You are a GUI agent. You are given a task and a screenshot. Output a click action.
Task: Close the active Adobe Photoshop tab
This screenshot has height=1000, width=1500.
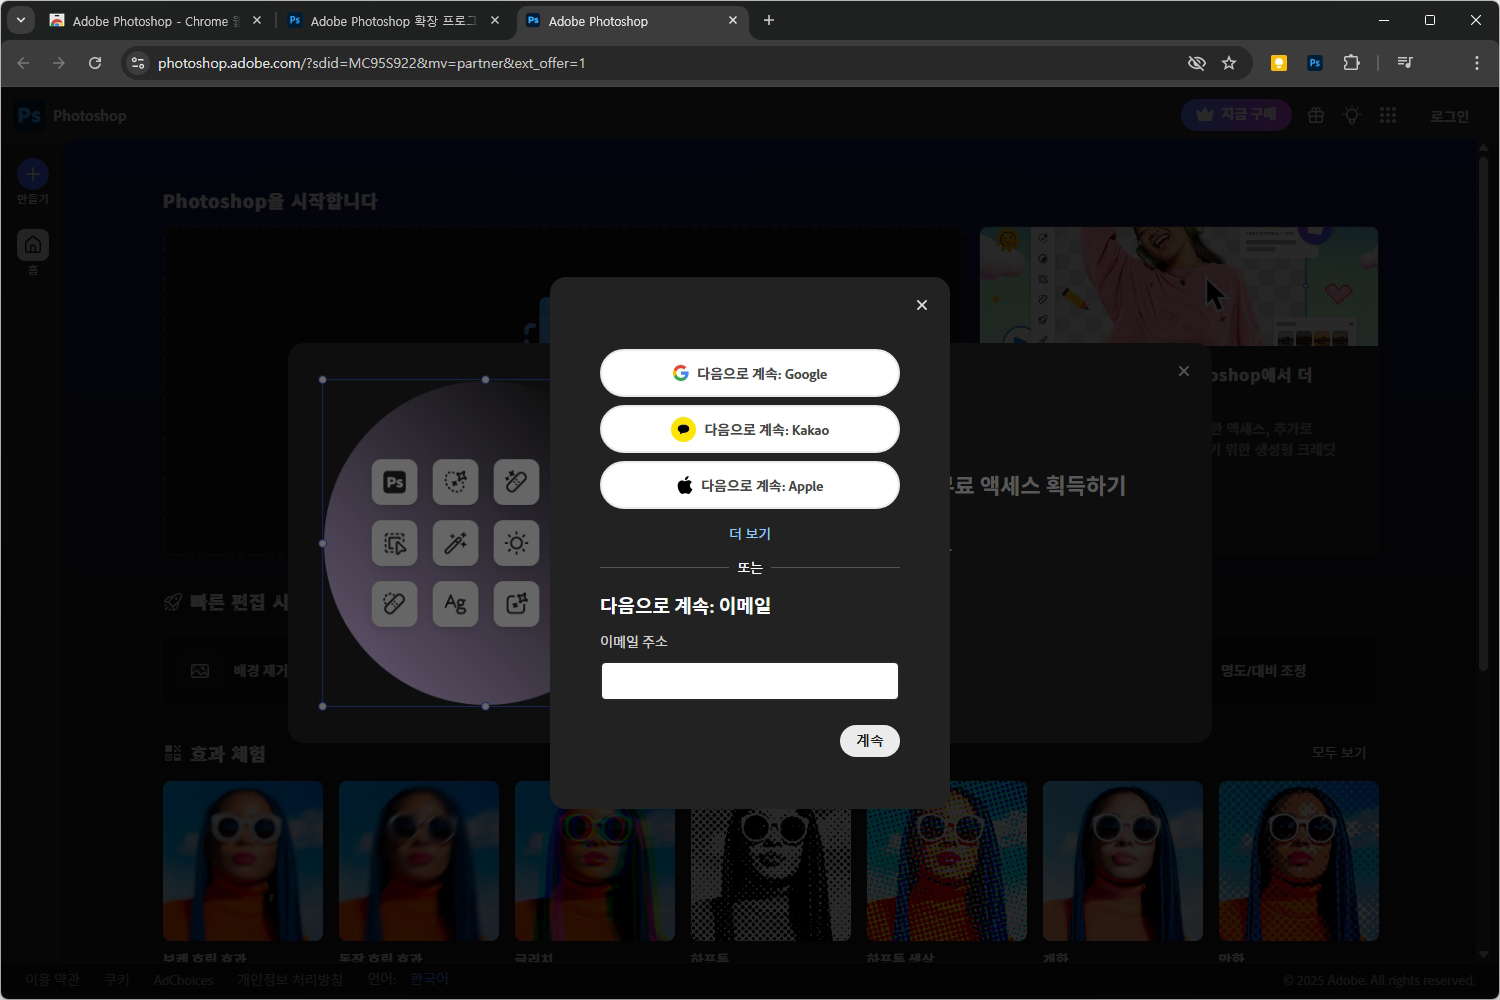click(x=733, y=20)
